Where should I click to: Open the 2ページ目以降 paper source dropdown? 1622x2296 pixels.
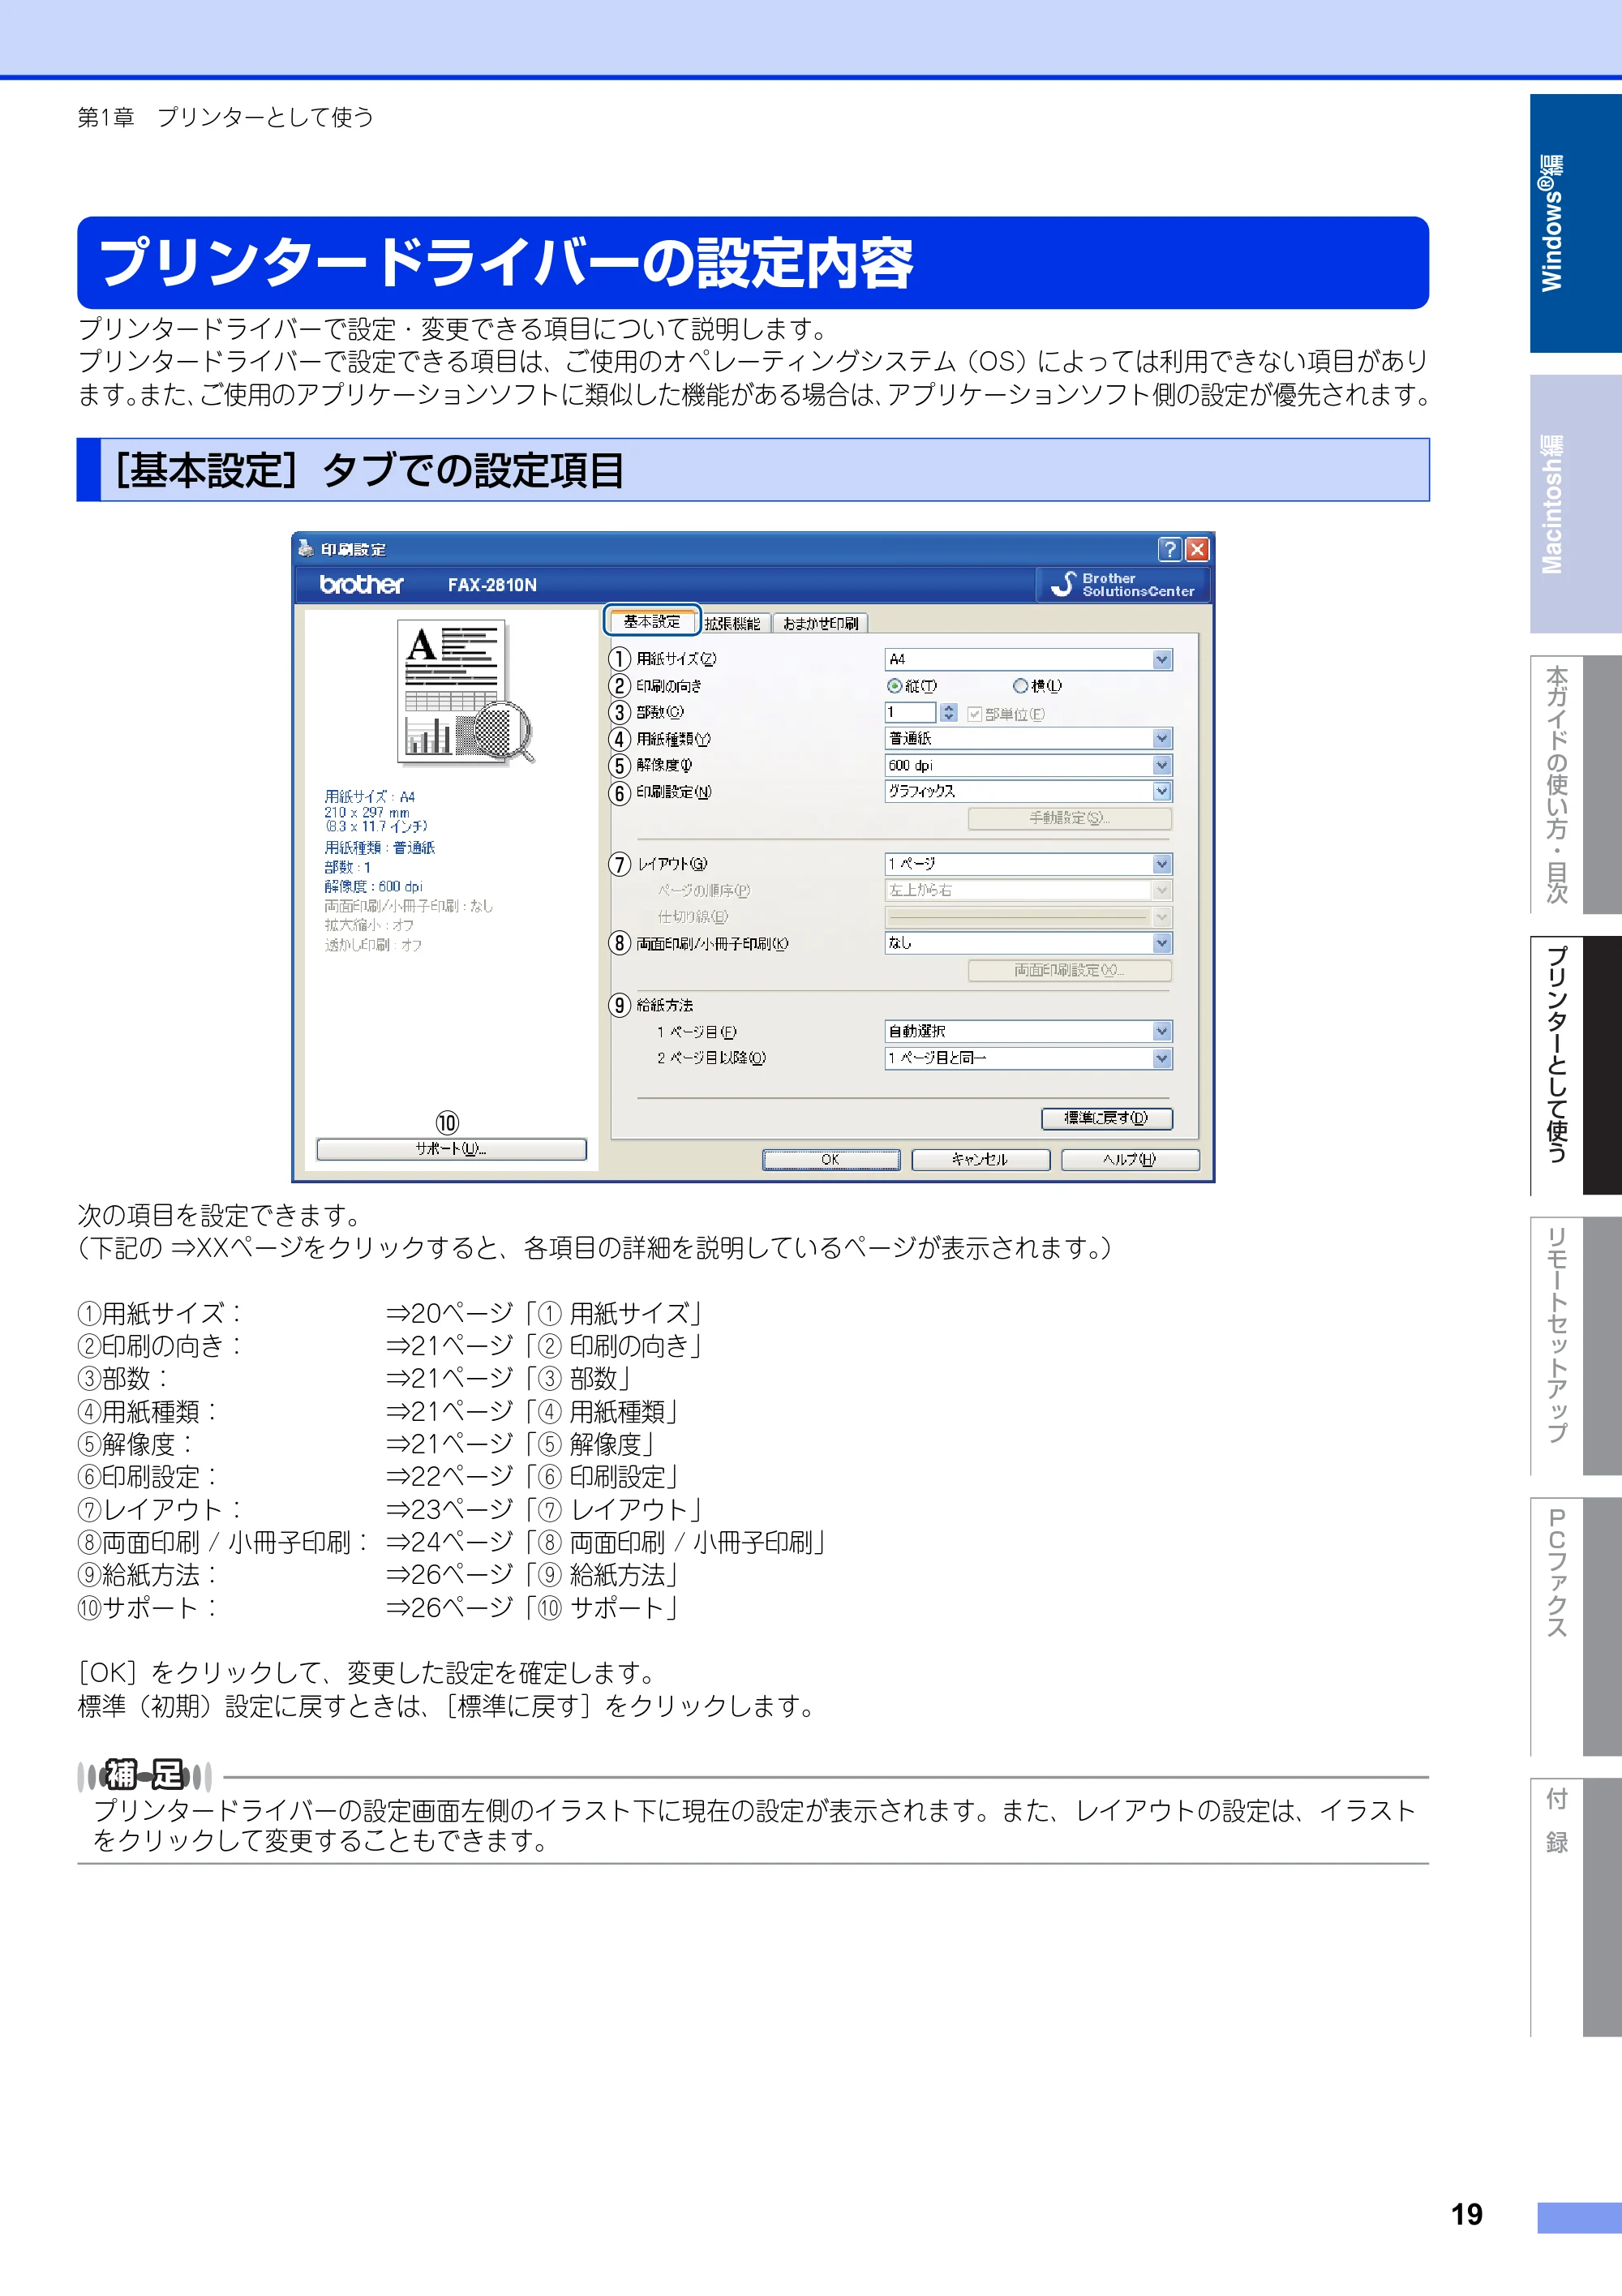coord(1028,1058)
